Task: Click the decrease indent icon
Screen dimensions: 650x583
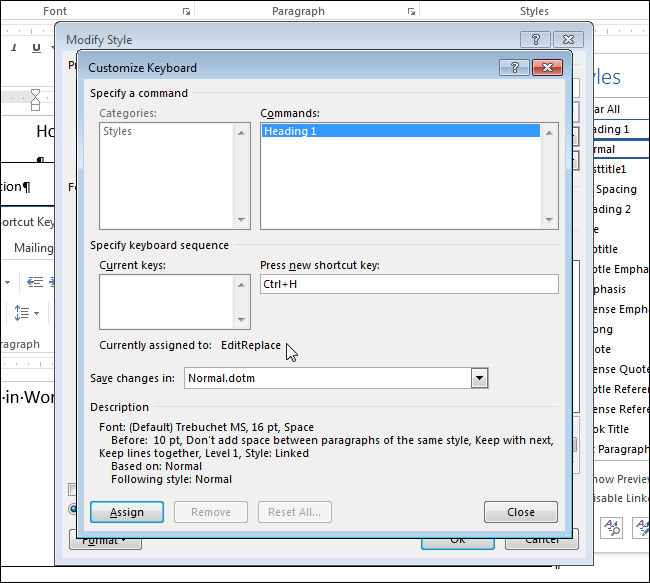Action: (35, 282)
